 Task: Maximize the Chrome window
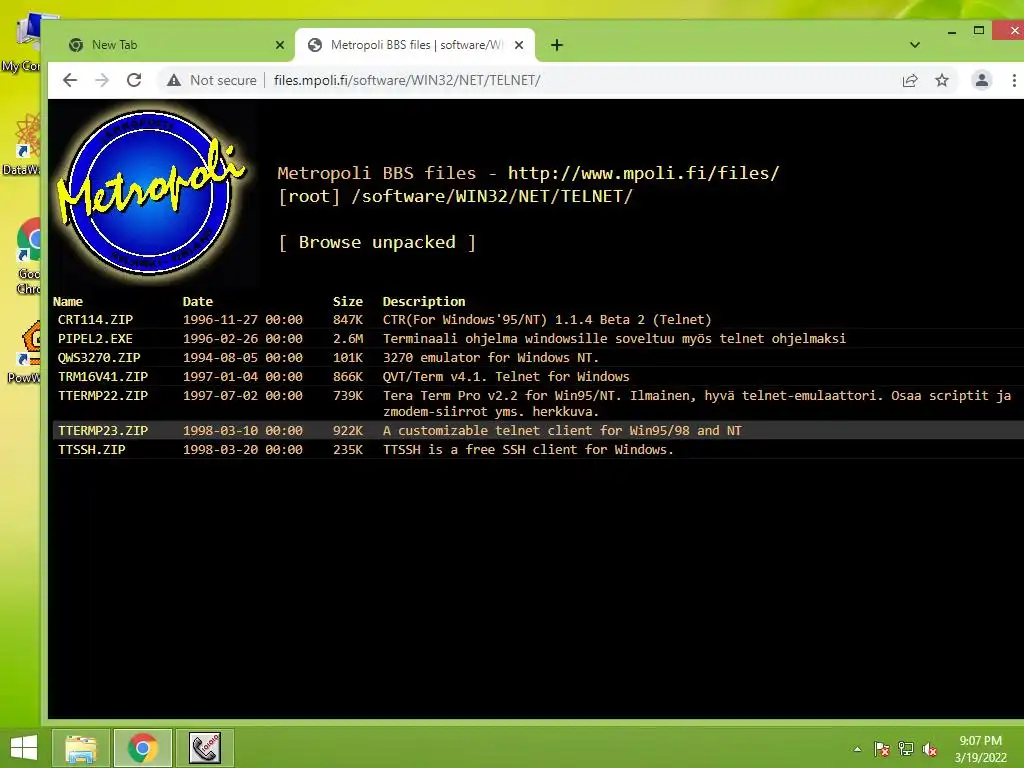[x=978, y=31]
